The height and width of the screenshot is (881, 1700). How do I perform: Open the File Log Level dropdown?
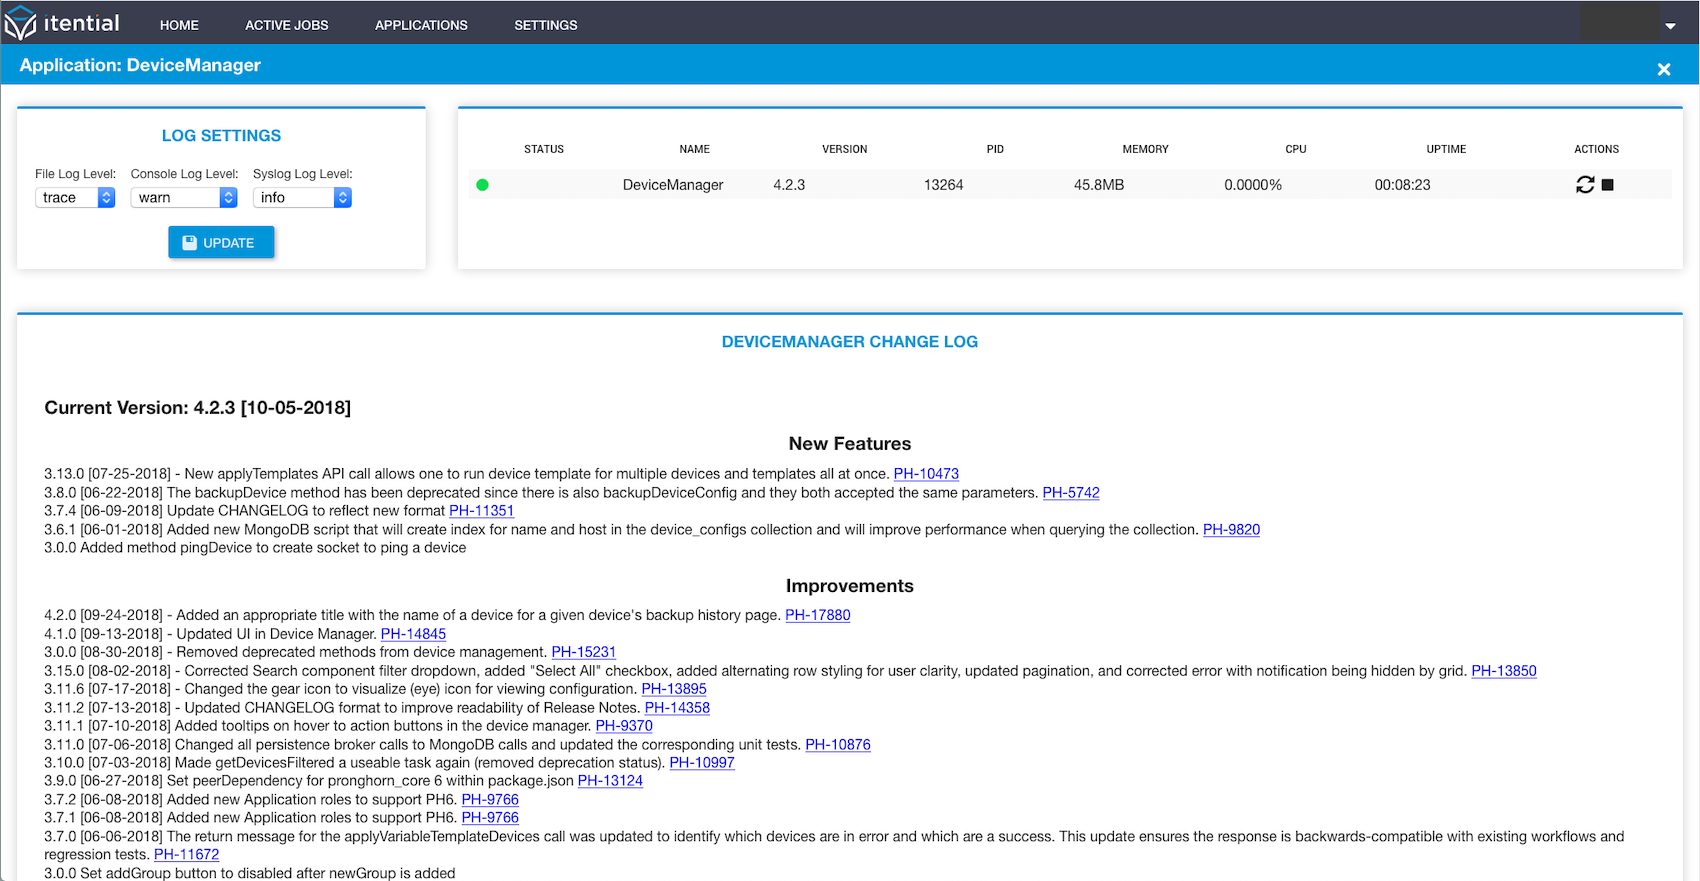click(75, 198)
